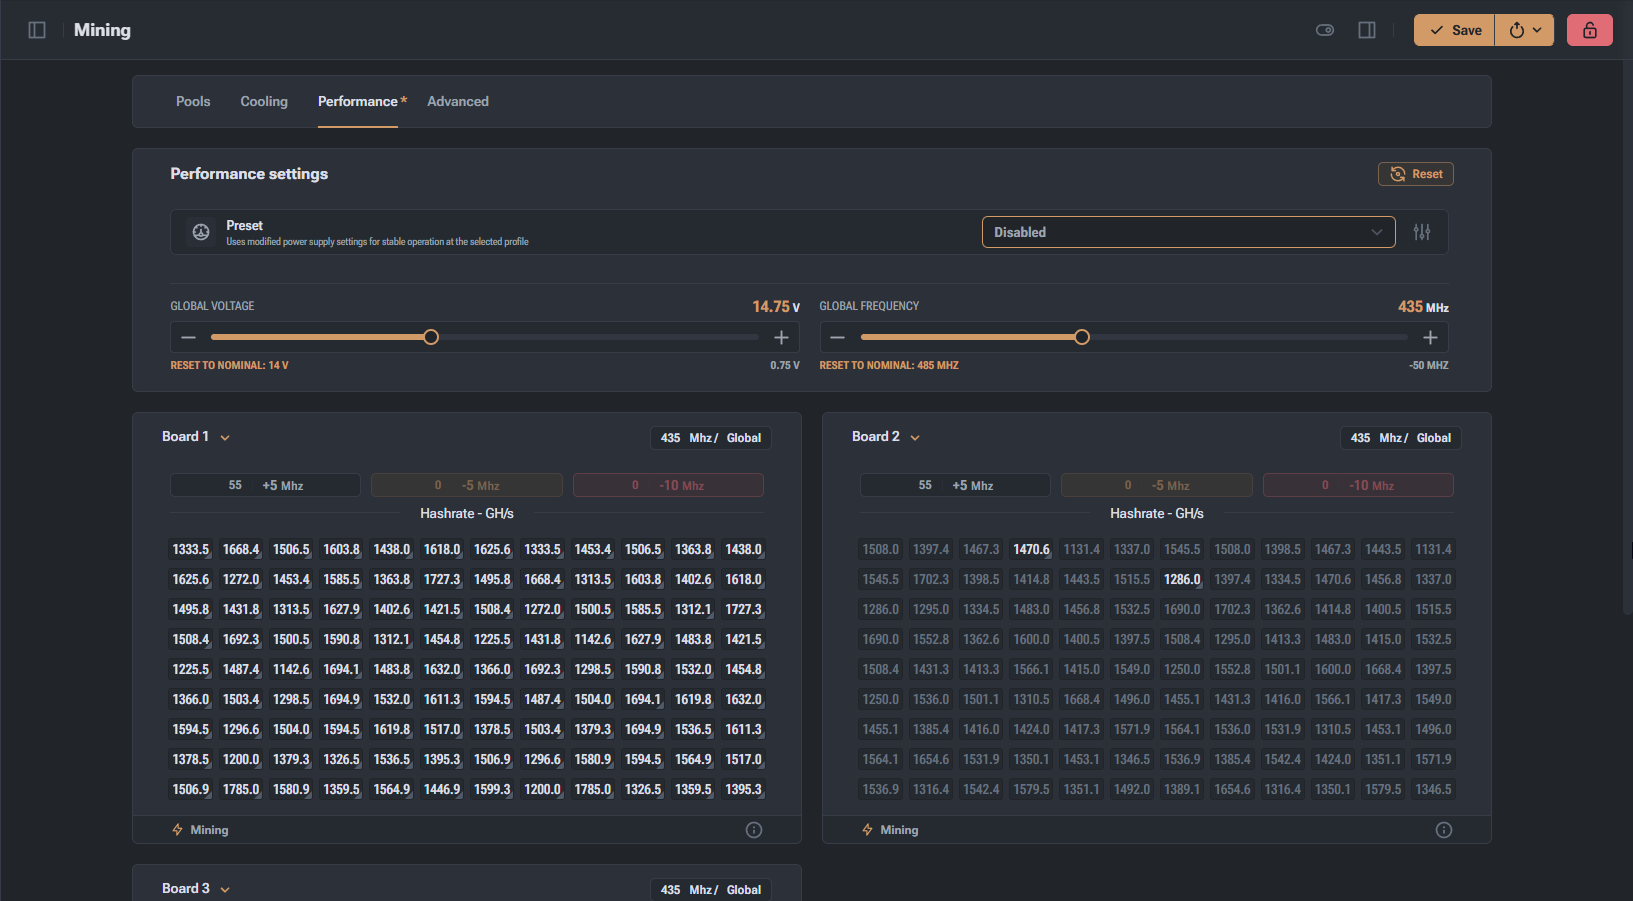
Task: Select Board 2 +5 Mhz chip group
Action: [x=955, y=485]
